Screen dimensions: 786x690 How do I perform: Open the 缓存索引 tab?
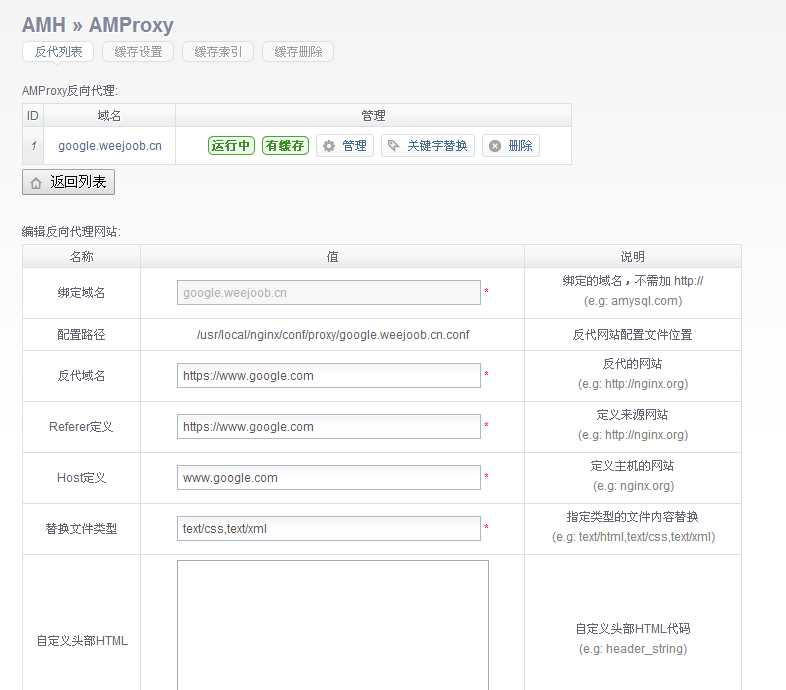pyautogui.click(x=218, y=52)
